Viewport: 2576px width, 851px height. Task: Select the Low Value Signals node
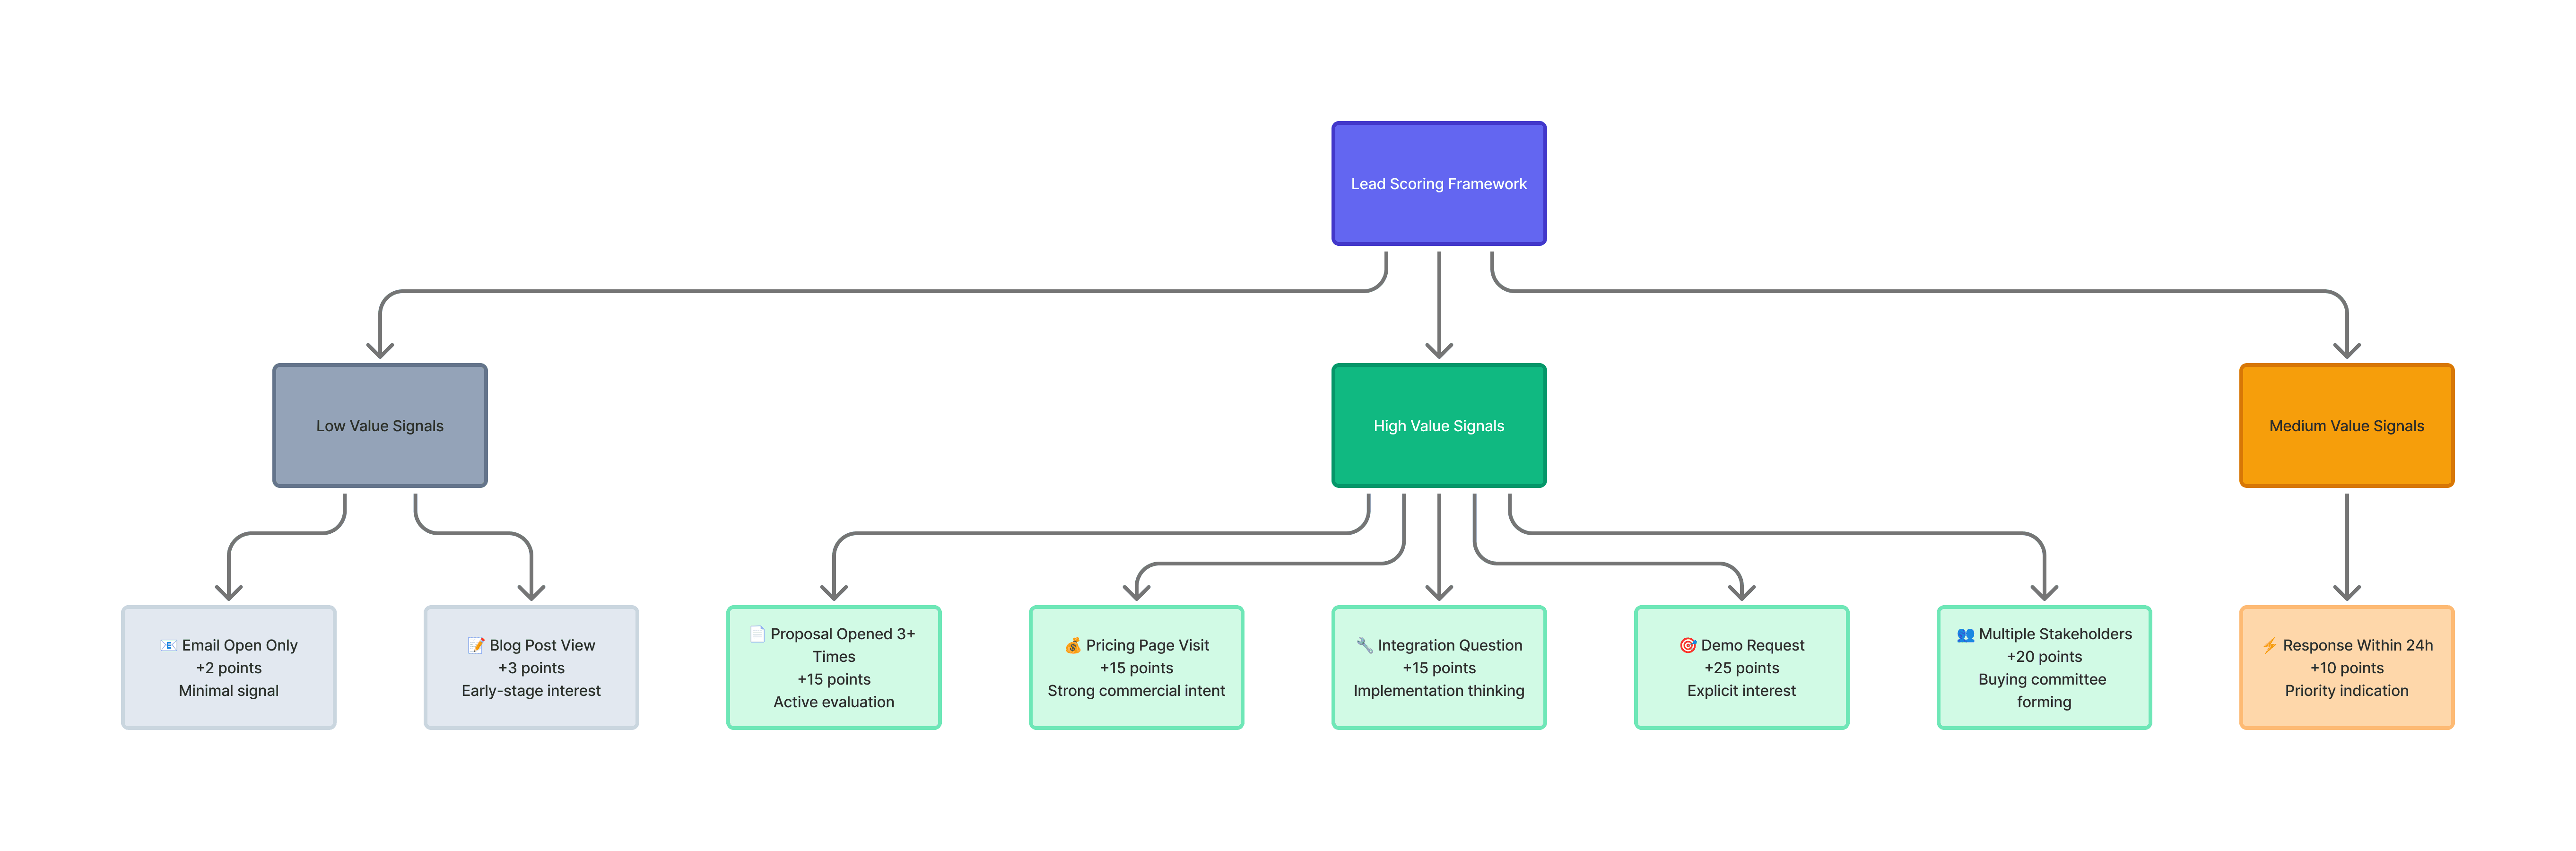click(380, 426)
